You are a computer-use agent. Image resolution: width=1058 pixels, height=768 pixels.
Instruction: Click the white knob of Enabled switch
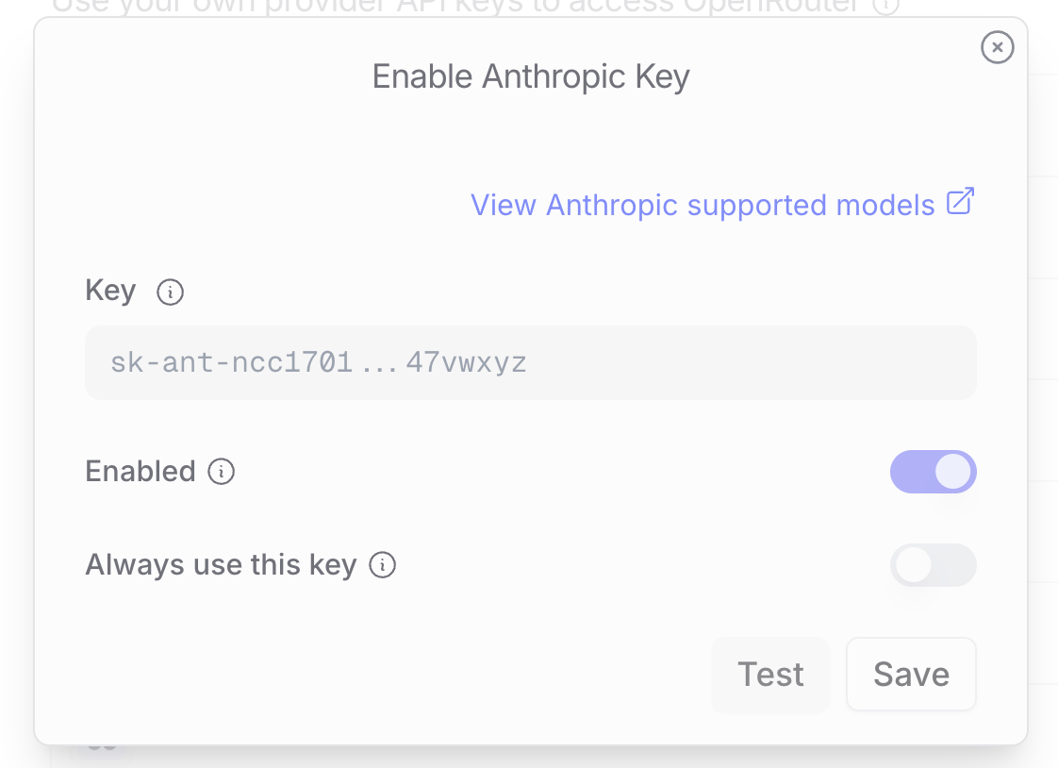[953, 472]
